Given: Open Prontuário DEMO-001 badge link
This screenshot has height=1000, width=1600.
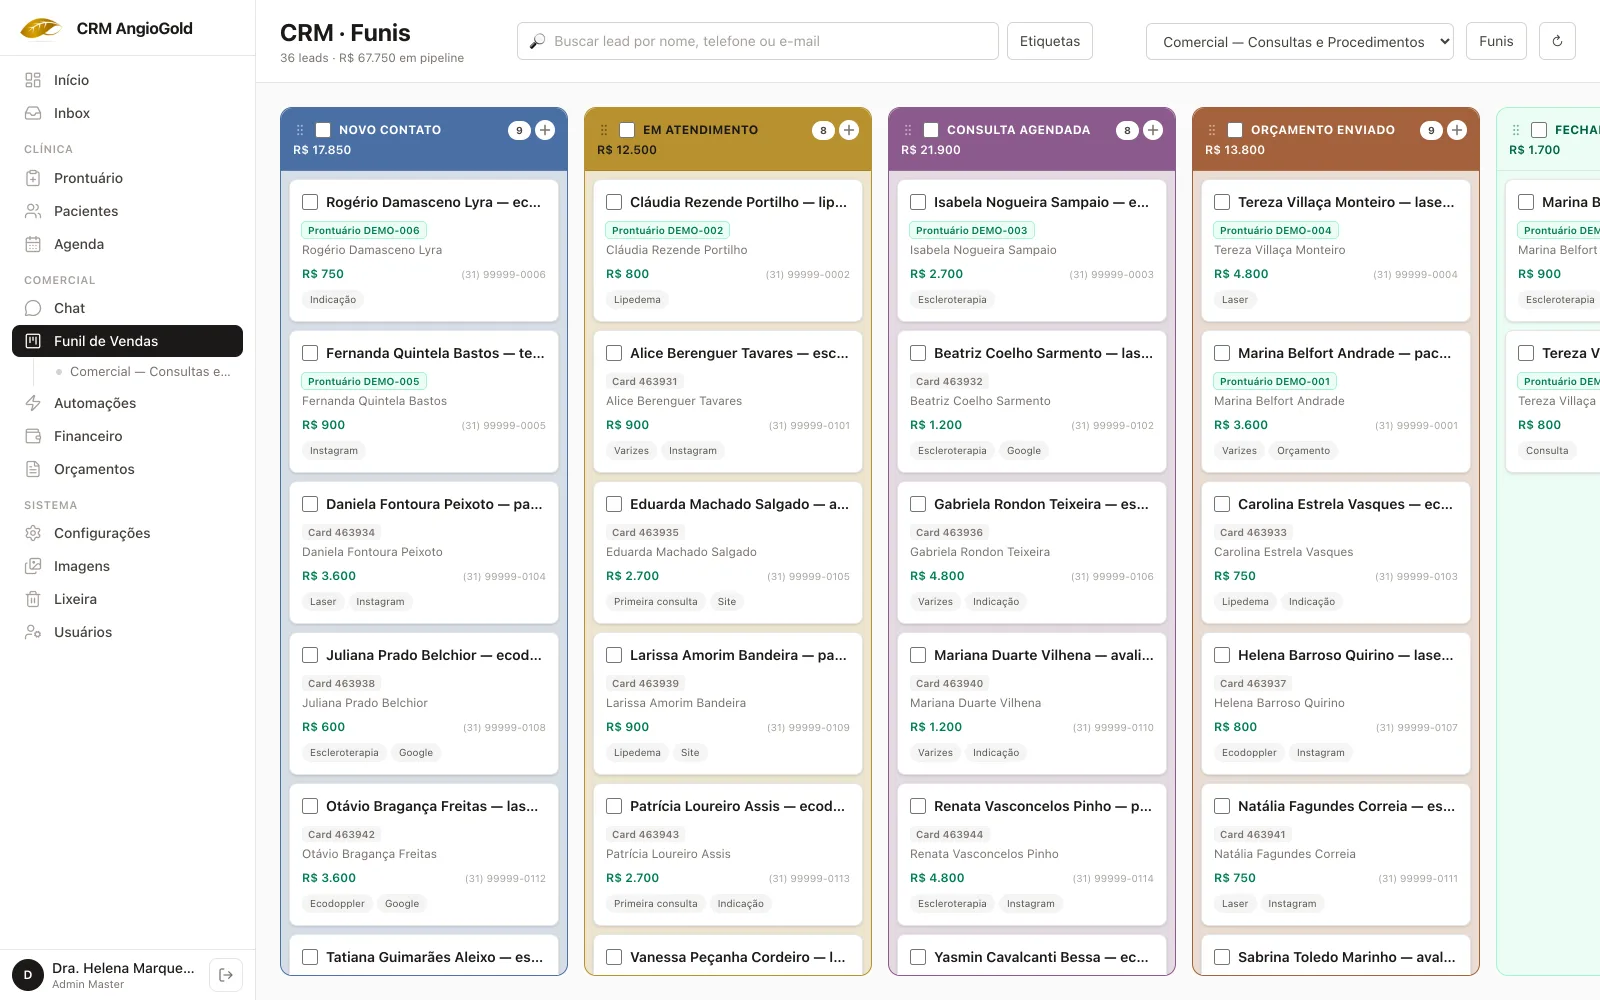Looking at the screenshot, I should point(1275,381).
